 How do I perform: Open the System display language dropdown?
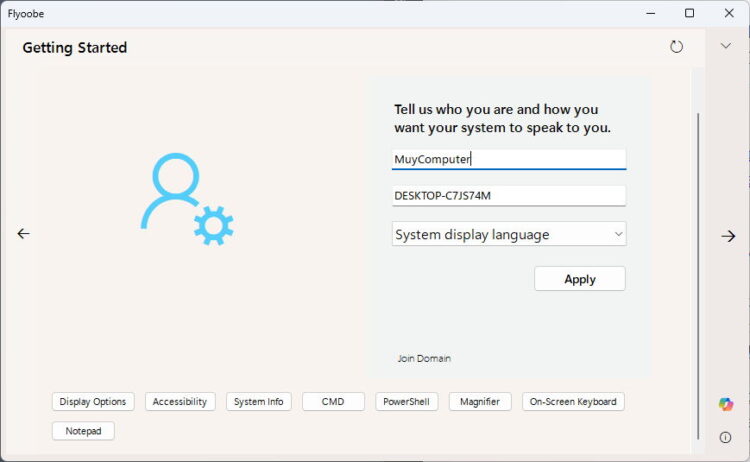point(509,234)
